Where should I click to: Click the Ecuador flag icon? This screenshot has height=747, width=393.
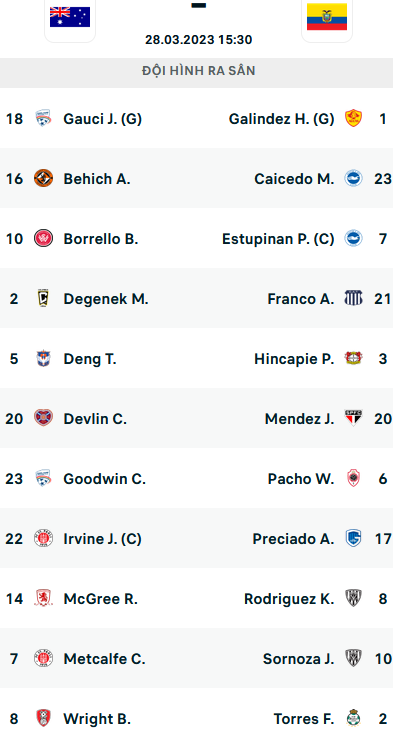pyautogui.click(x=327, y=17)
